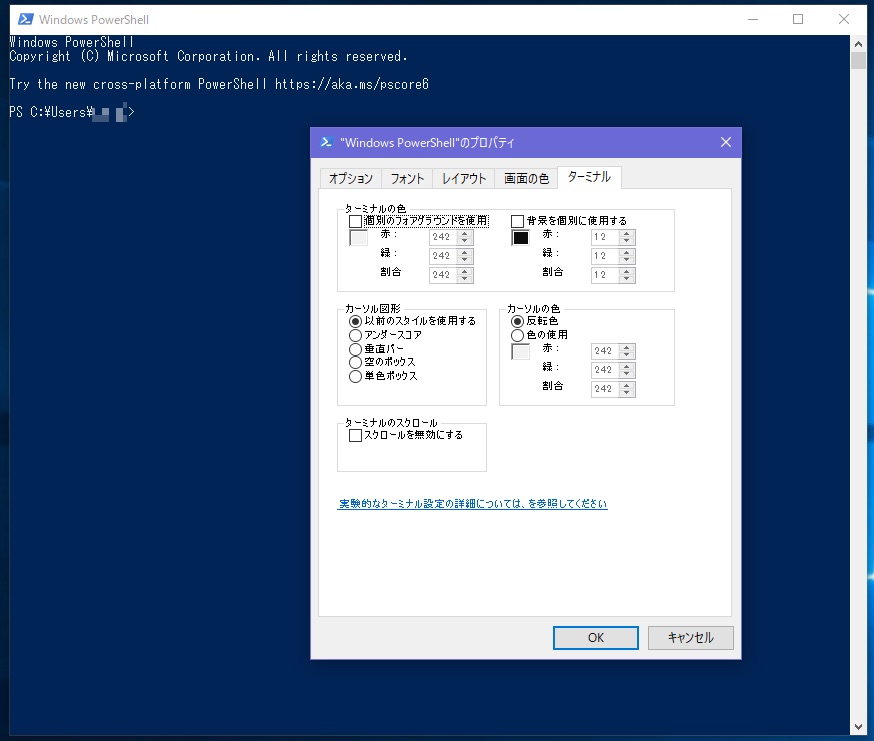Click the https://aka.ms/pscore6 text in the console
The image size is (874, 741).
click(x=352, y=84)
